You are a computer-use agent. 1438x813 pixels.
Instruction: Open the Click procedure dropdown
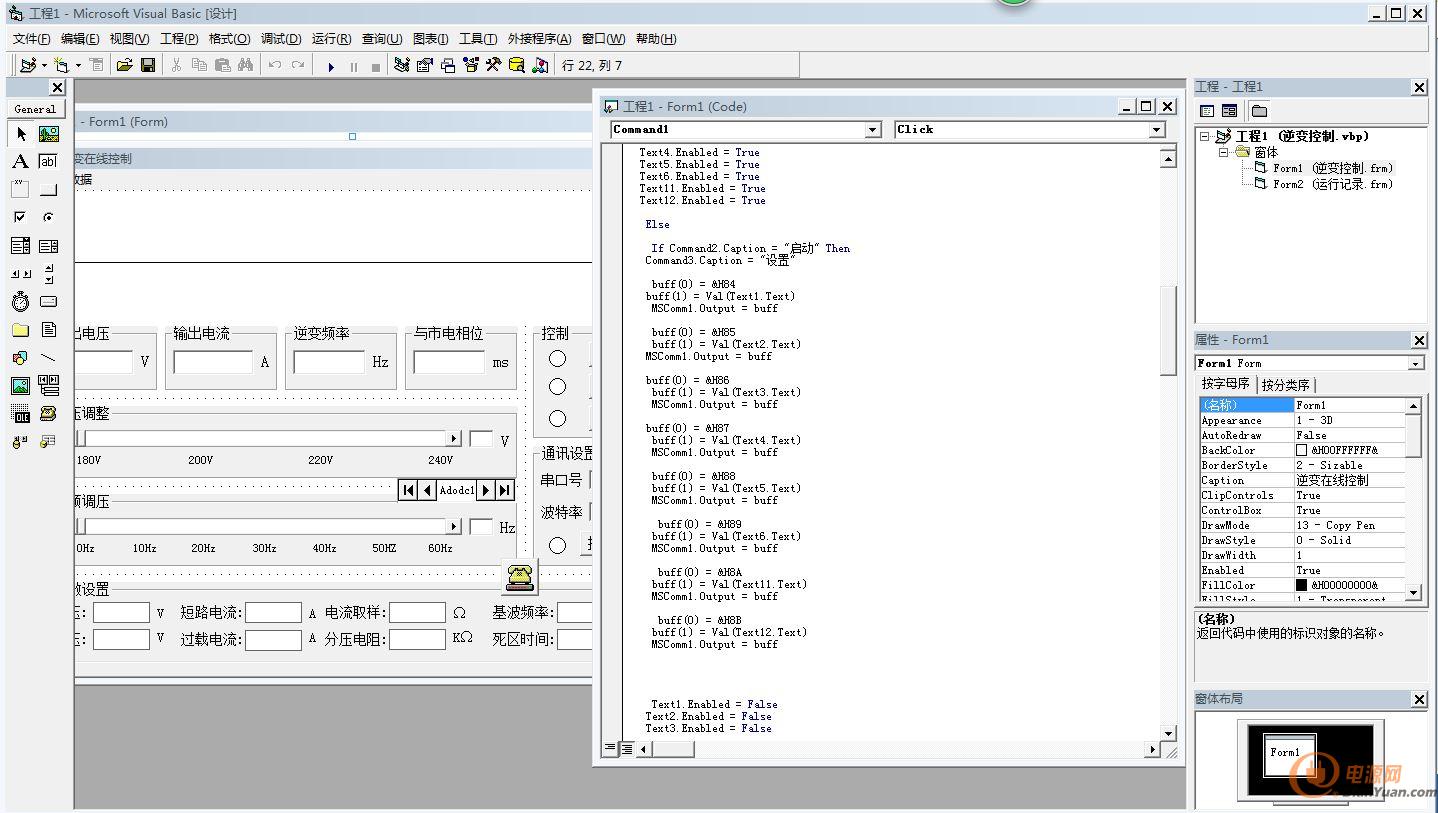[x=1157, y=130]
